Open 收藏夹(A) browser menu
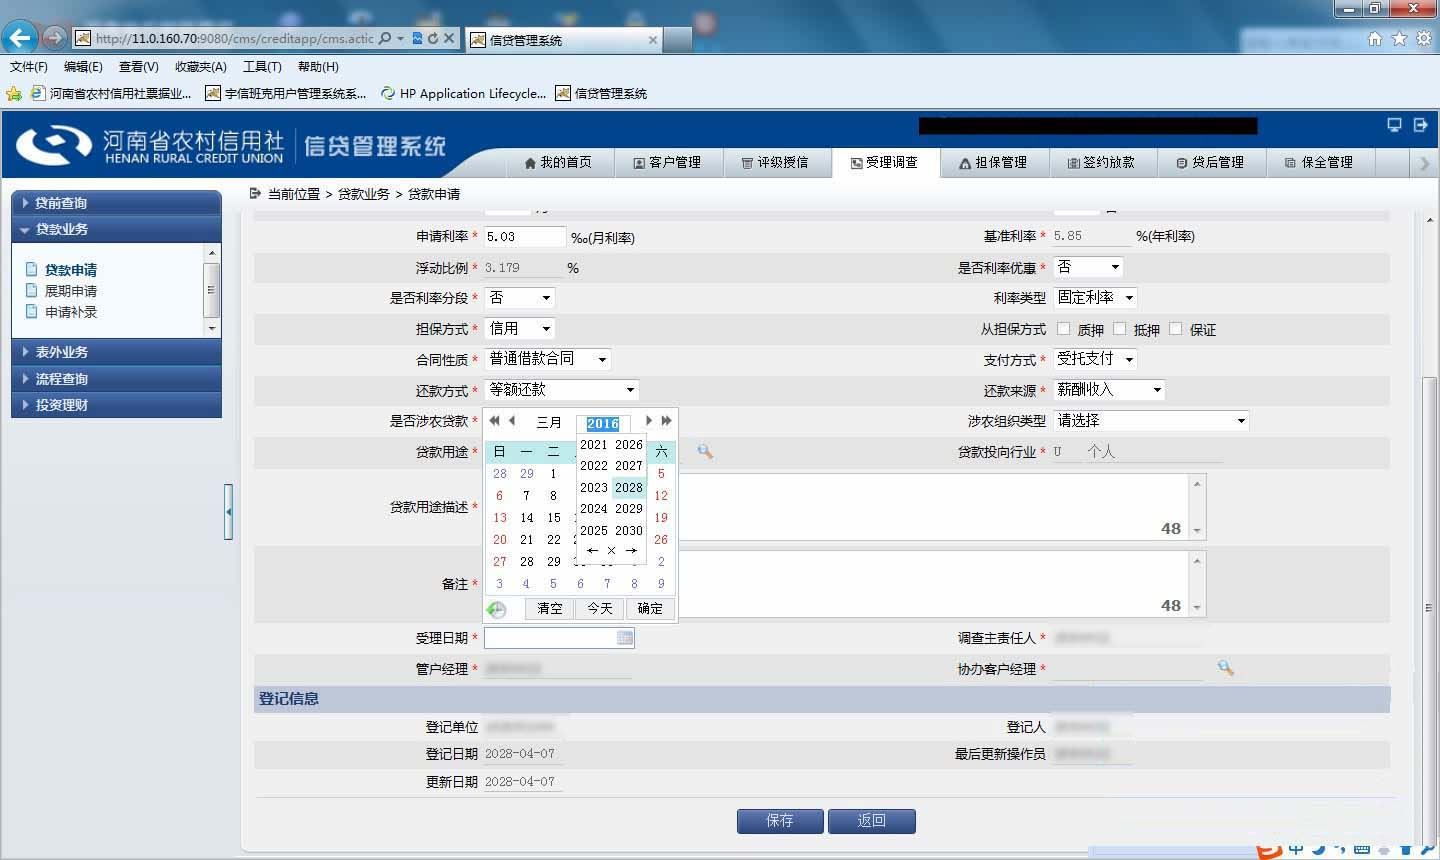Image resolution: width=1440 pixels, height=860 pixels. (201, 67)
